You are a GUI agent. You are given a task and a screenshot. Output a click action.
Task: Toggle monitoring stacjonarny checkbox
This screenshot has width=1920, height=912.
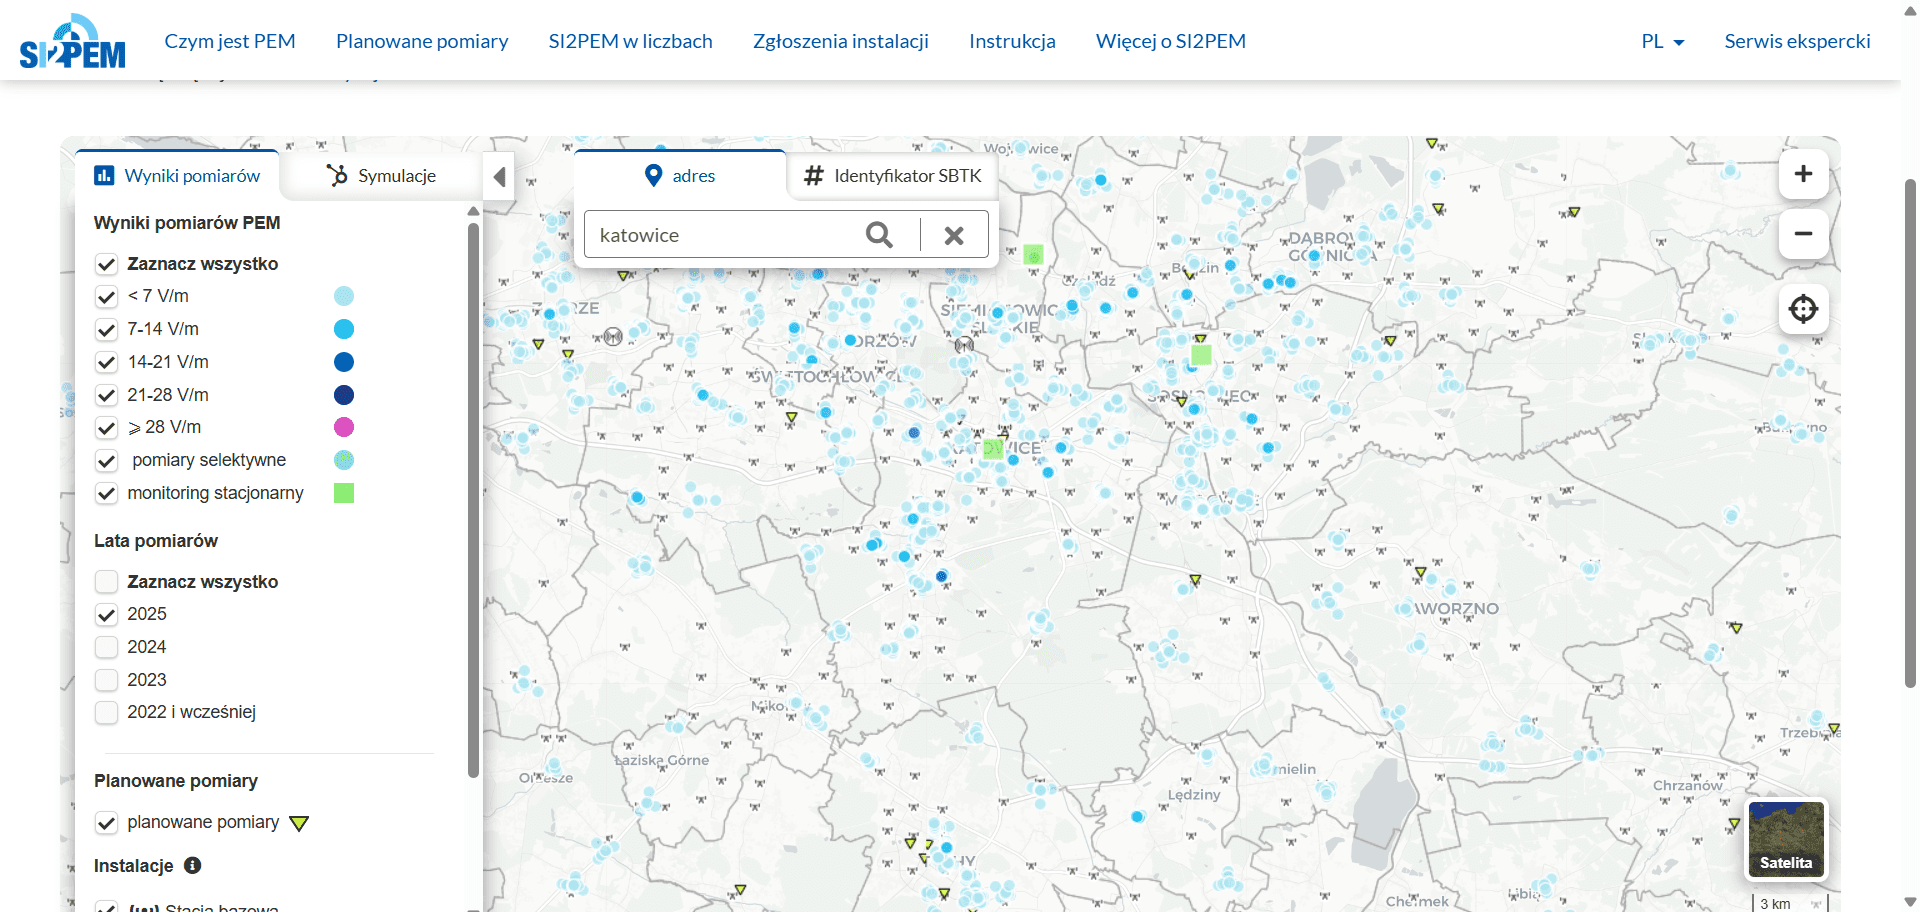[x=107, y=494]
